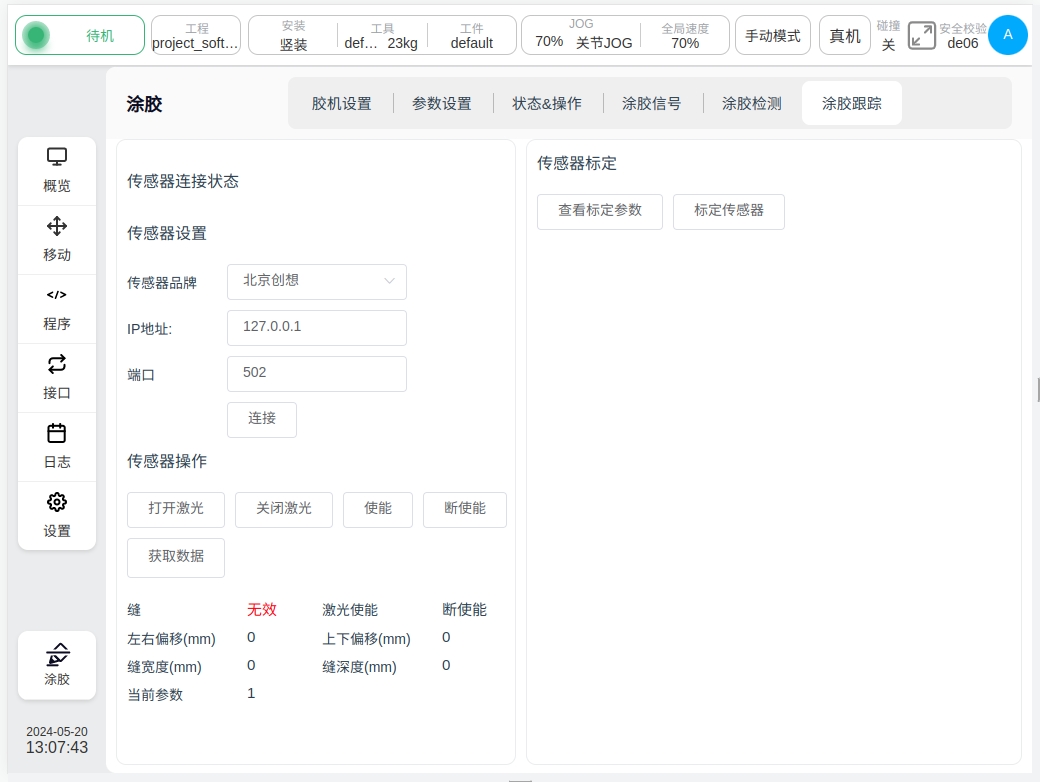Switch the 手动模式 manual mode button
The image size is (1040, 782).
click(x=773, y=36)
